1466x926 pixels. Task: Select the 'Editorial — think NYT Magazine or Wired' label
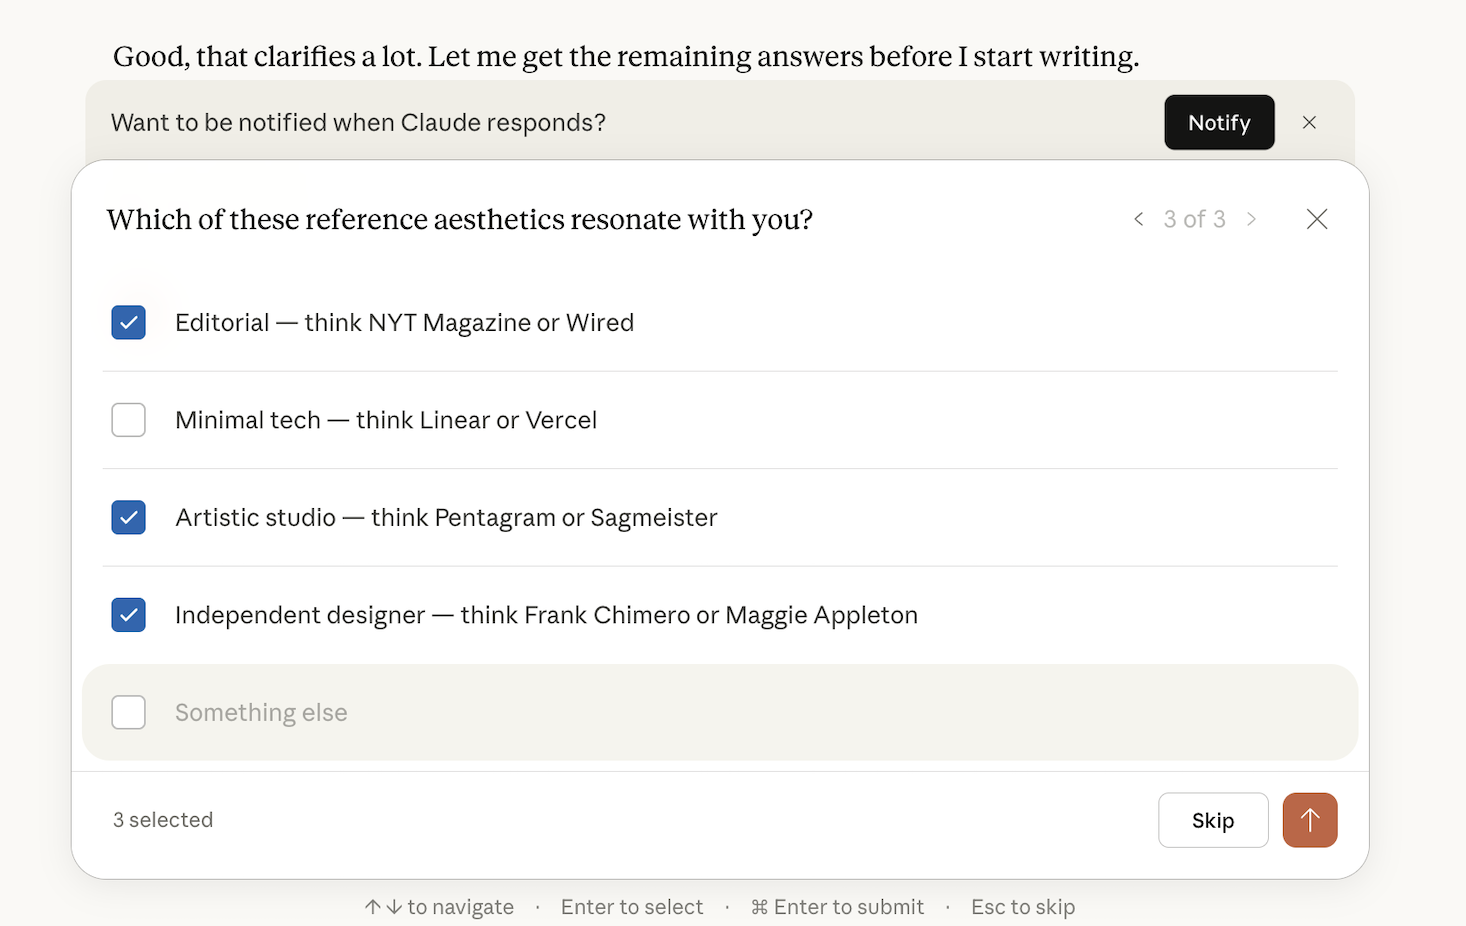click(x=404, y=323)
